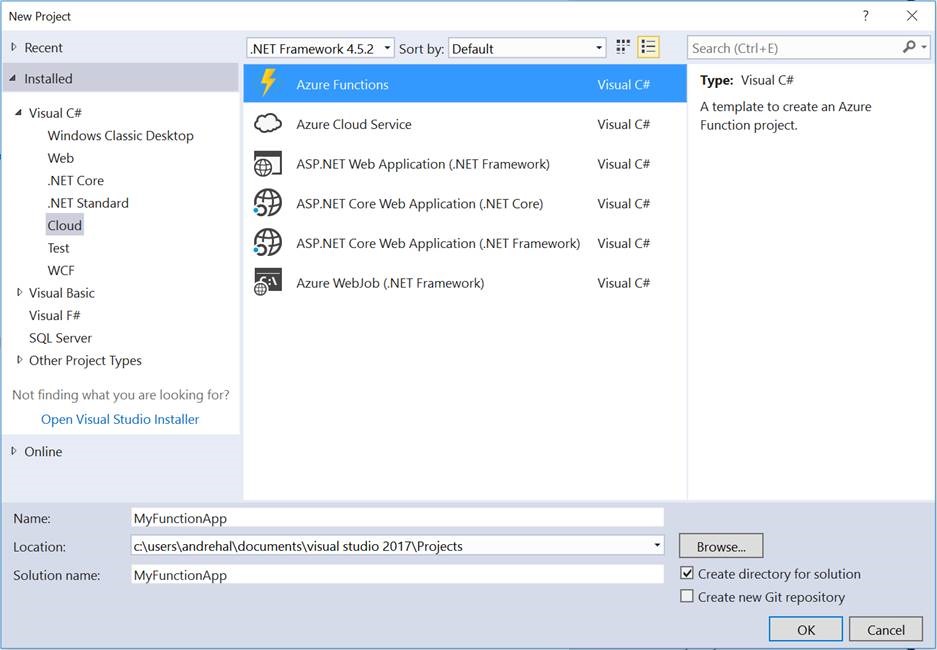Select the Test category

coord(59,248)
